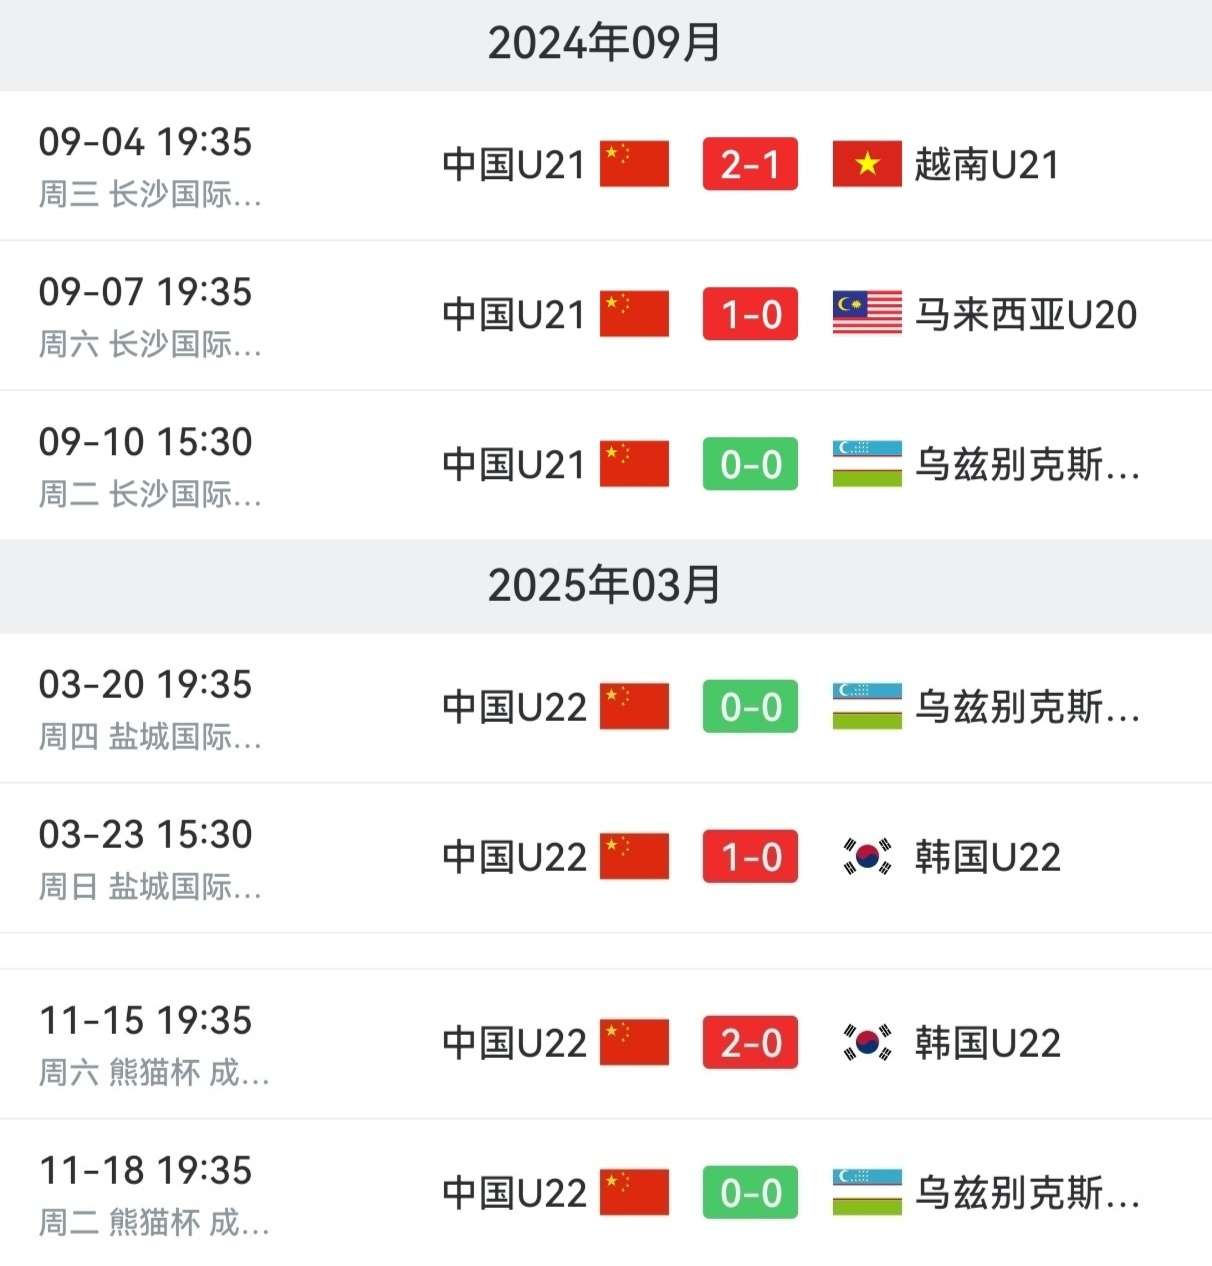Tap Uzbekistan flag in the 09-10 match
The height and width of the screenshot is (1266, 1212).
point(867,464)
